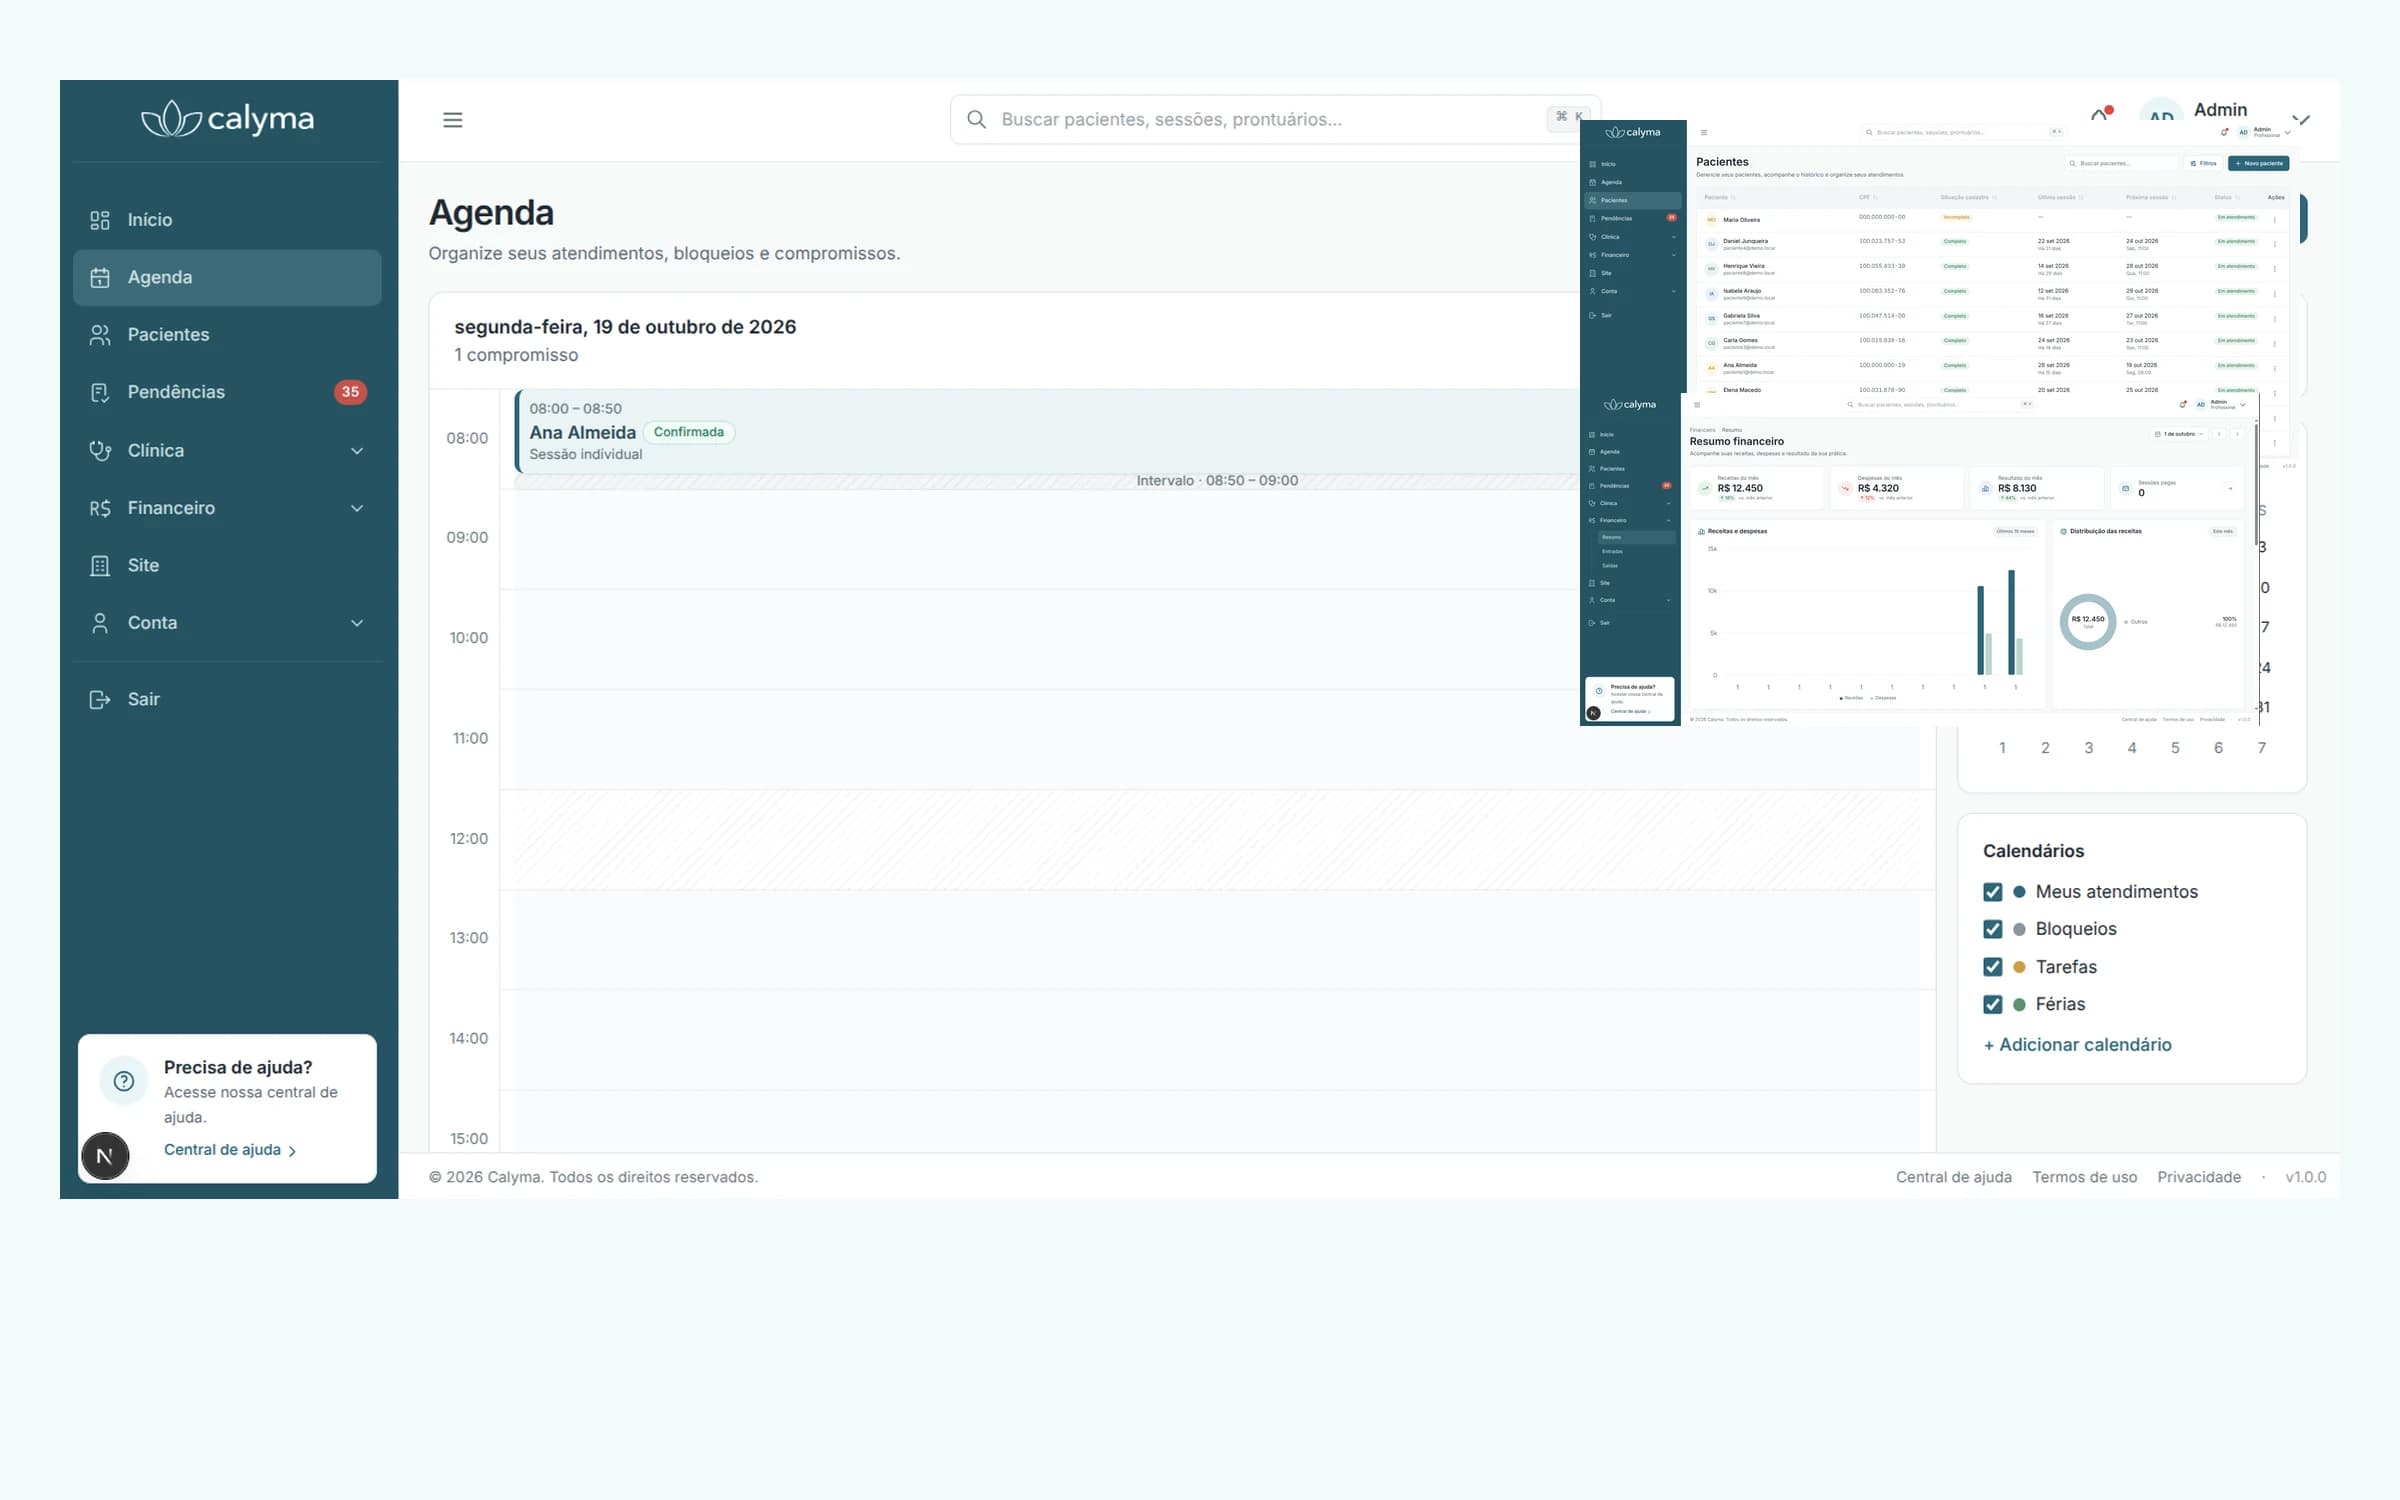Expand the Conta submenu chevron in the main sidebar

point(357,623)
